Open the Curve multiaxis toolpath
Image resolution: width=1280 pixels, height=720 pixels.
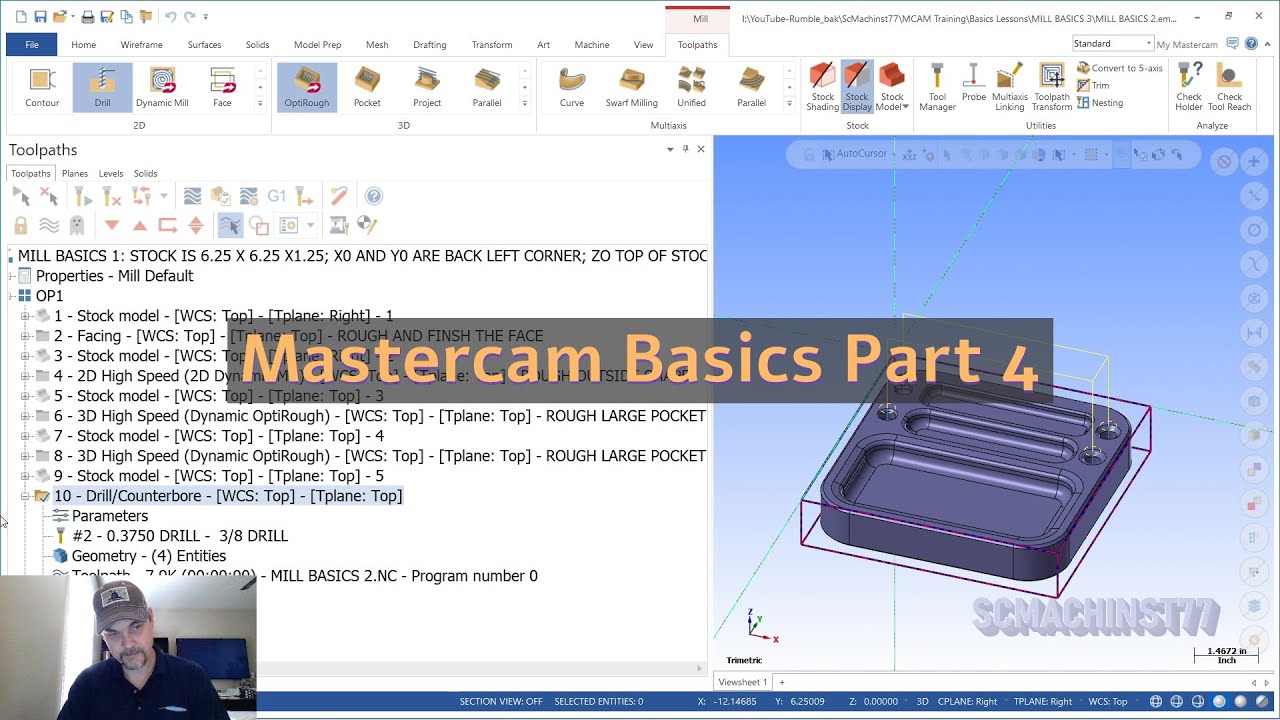pyautogui.click(x=572, y=87)
